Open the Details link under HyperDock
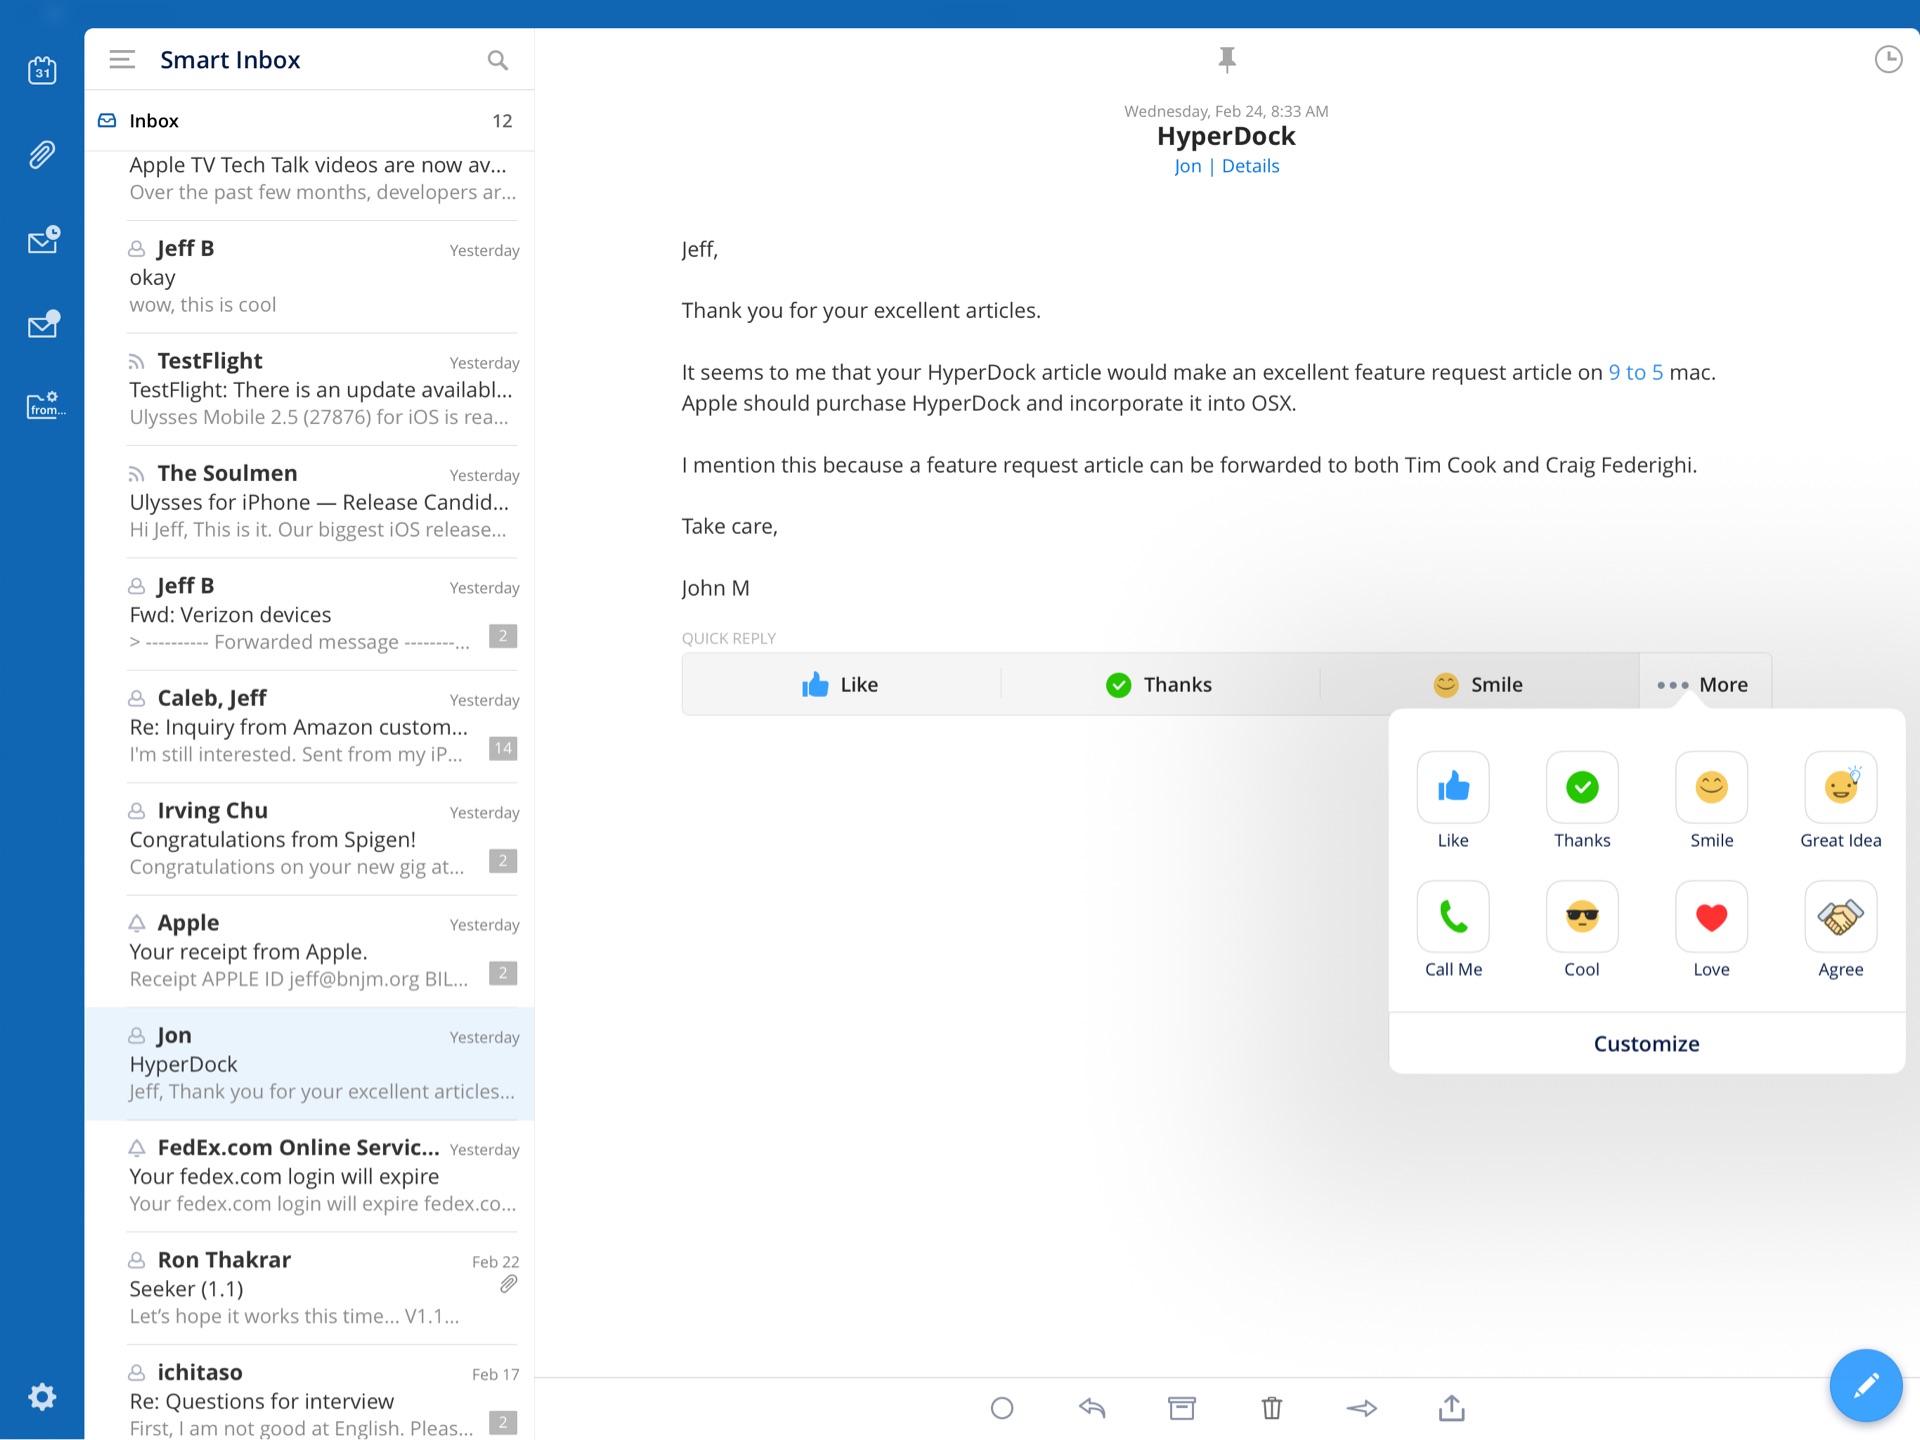 (x=1250, y=166)
